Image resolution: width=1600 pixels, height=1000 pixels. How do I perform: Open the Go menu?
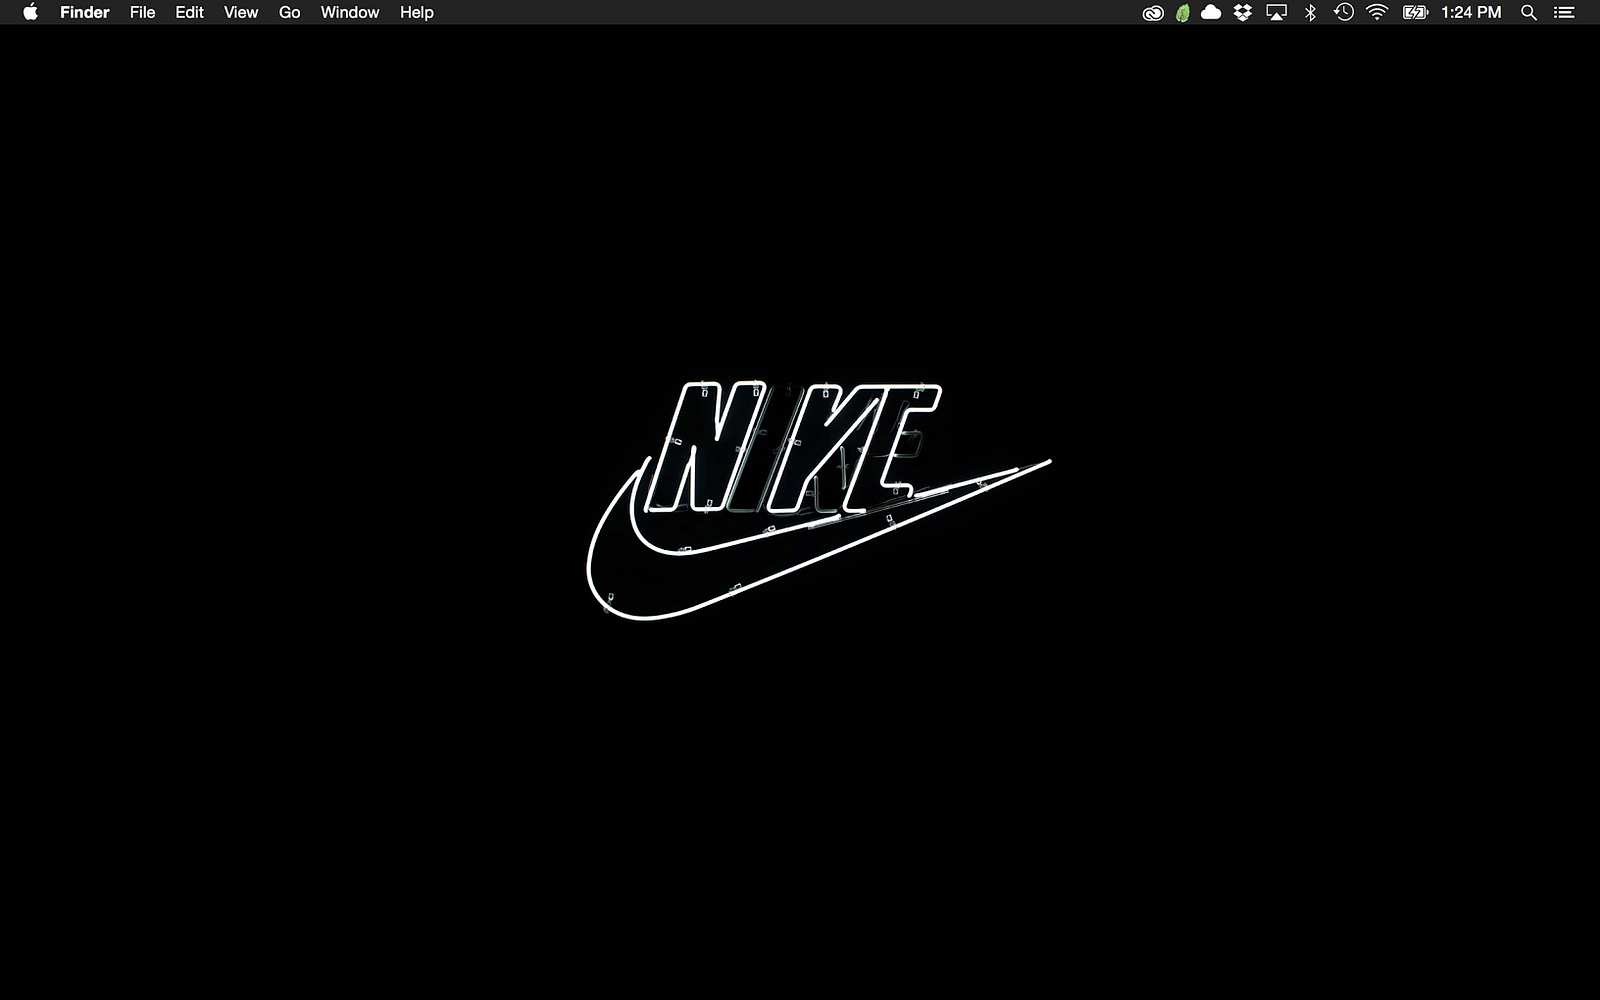(x=290, y=12)
